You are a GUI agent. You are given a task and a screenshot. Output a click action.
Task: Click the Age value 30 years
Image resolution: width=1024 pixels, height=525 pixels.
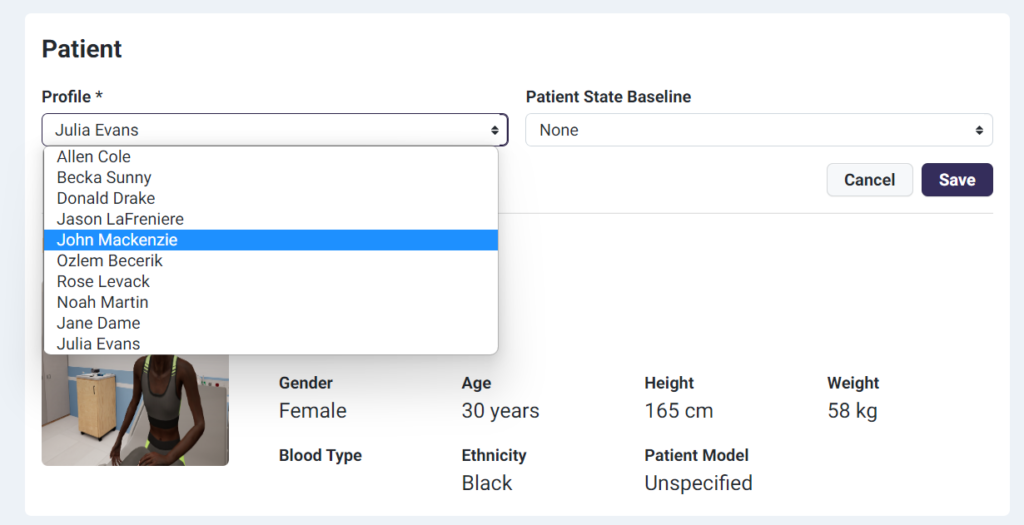(500, 411)
